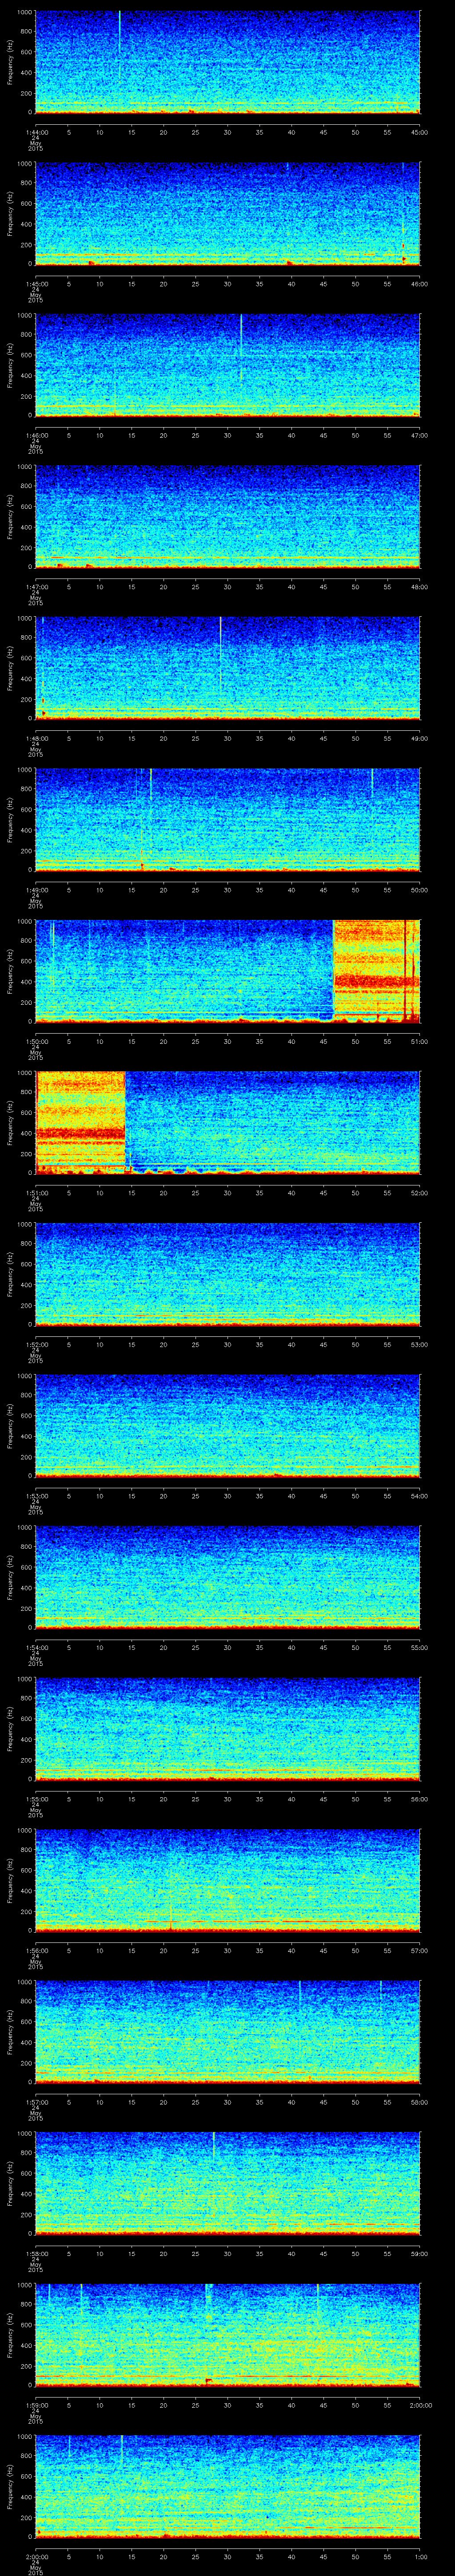
Task: Open the spectrogram panel starting at 1:53:00
Action: click(x=228, y=1425)
